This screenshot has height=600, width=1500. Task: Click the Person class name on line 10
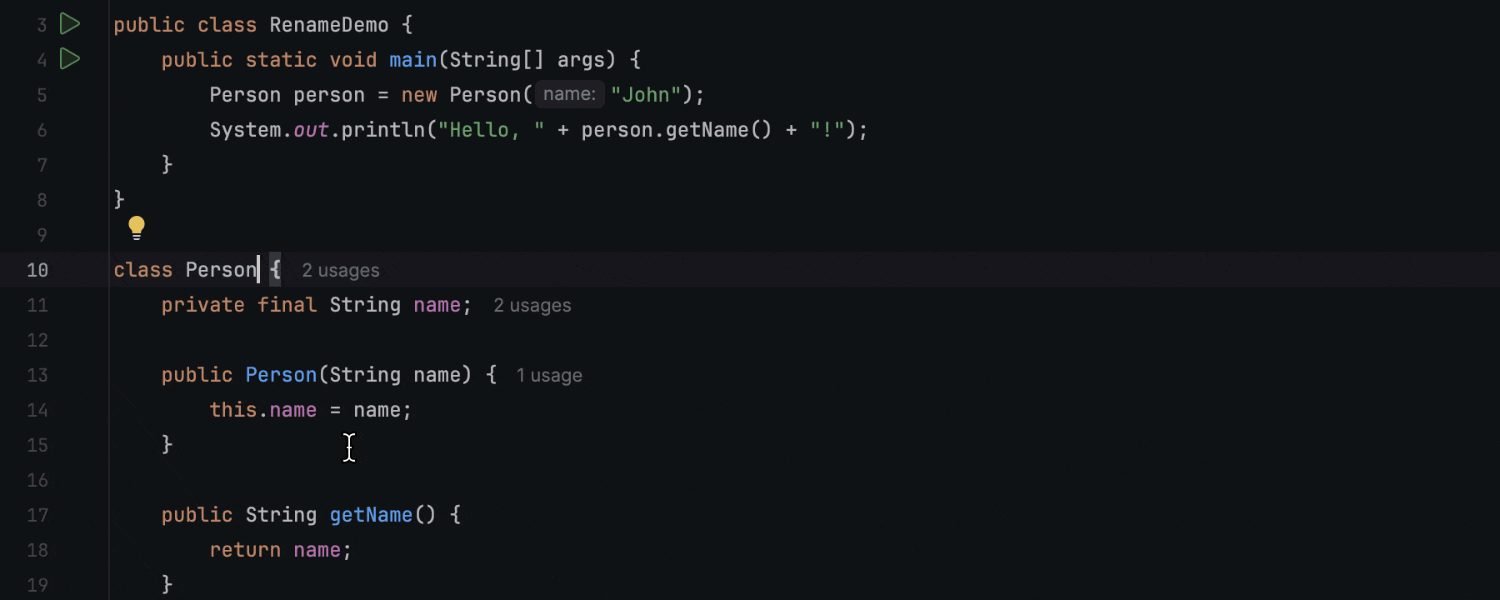coord(221,269)
